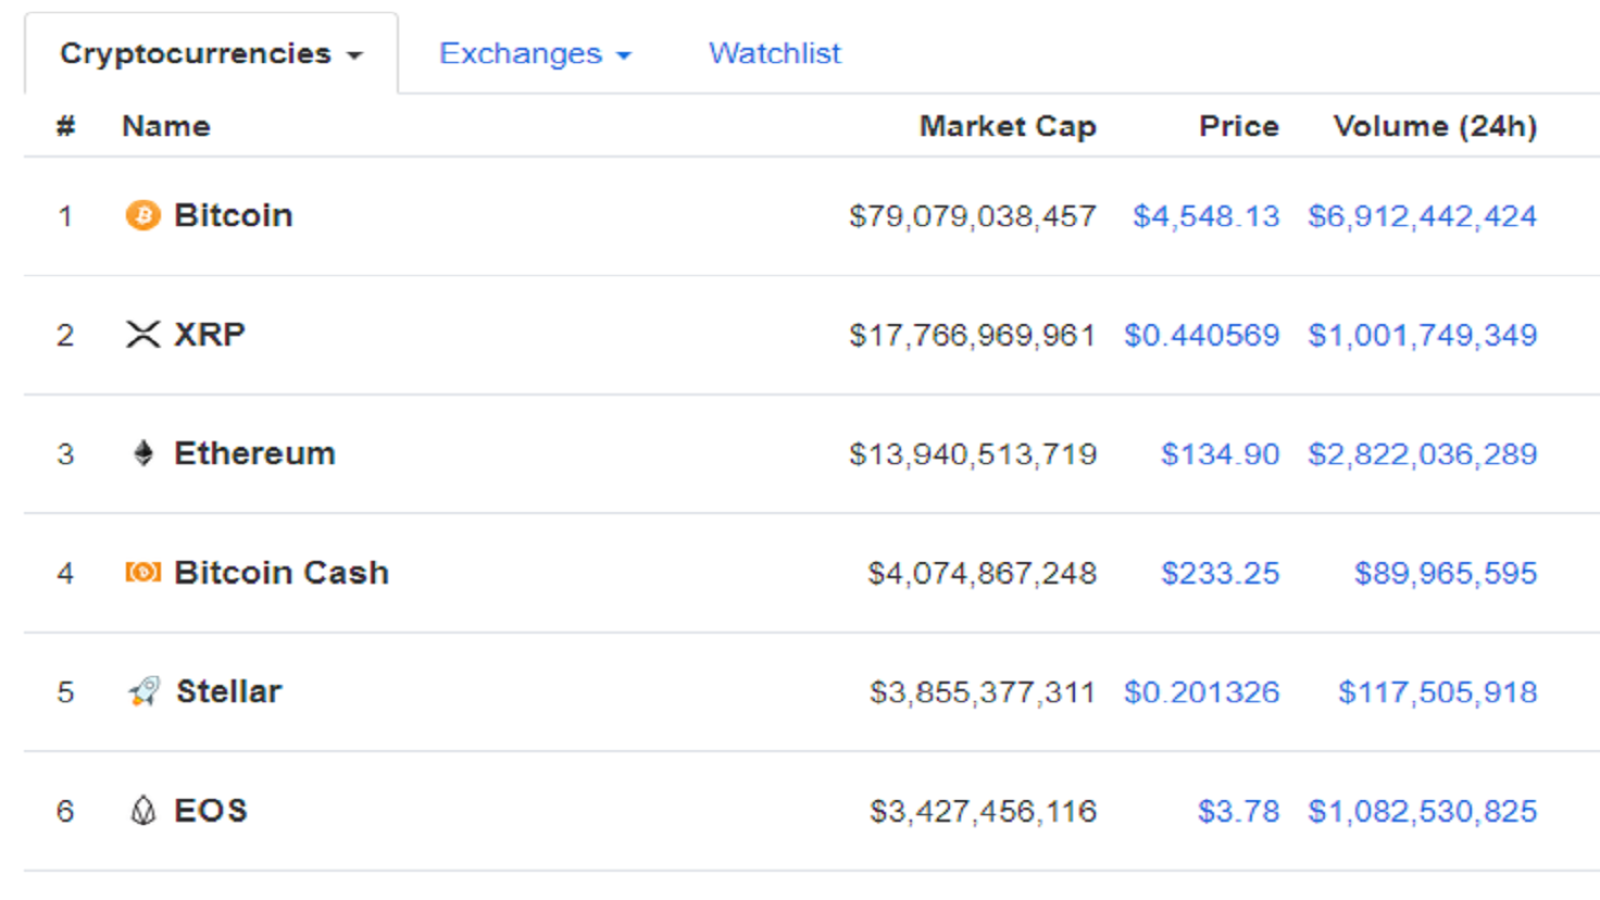Click Ethereum price $134.90
Image resolution: width=1600 pixels, height=900 pixels.
click(1220, 454)
